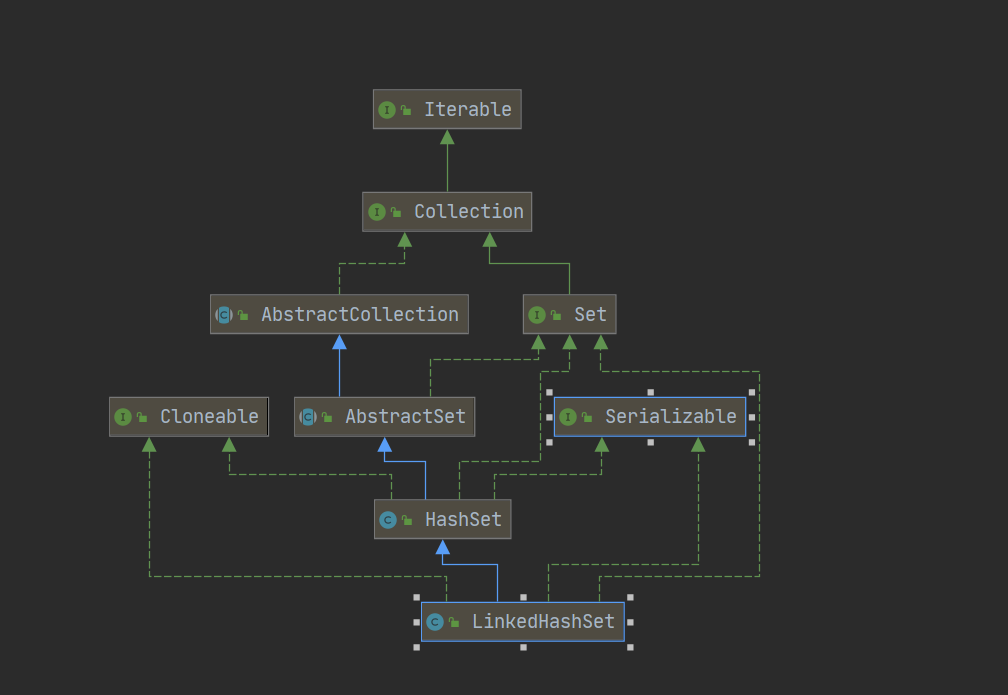The width and height of the screenshot is (1008, 695).
Task: Click the public visibility lock icon on HashSet
Action: tap(407, 520)
